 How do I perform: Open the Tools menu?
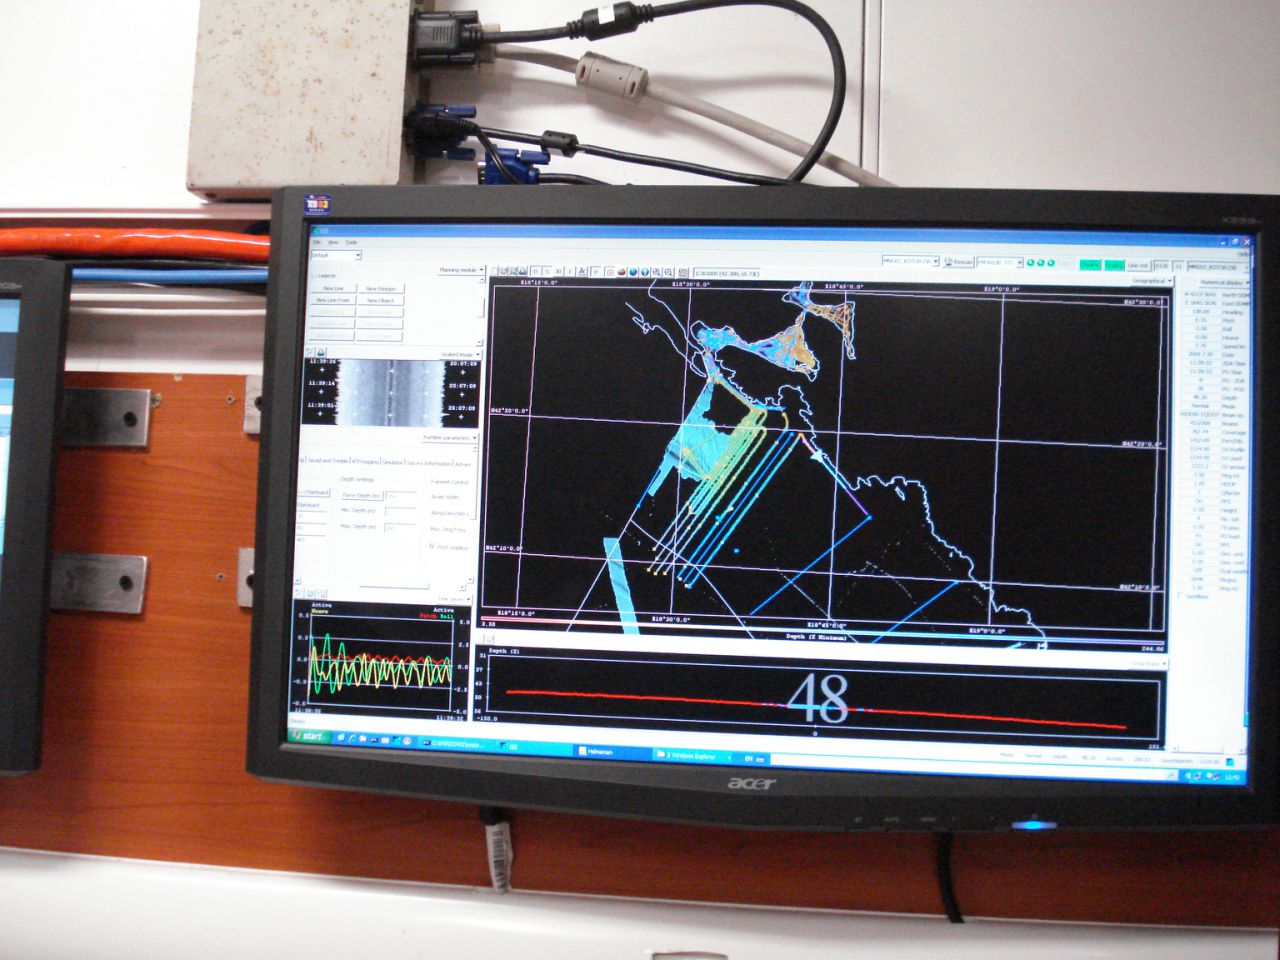tap(351, 242)
